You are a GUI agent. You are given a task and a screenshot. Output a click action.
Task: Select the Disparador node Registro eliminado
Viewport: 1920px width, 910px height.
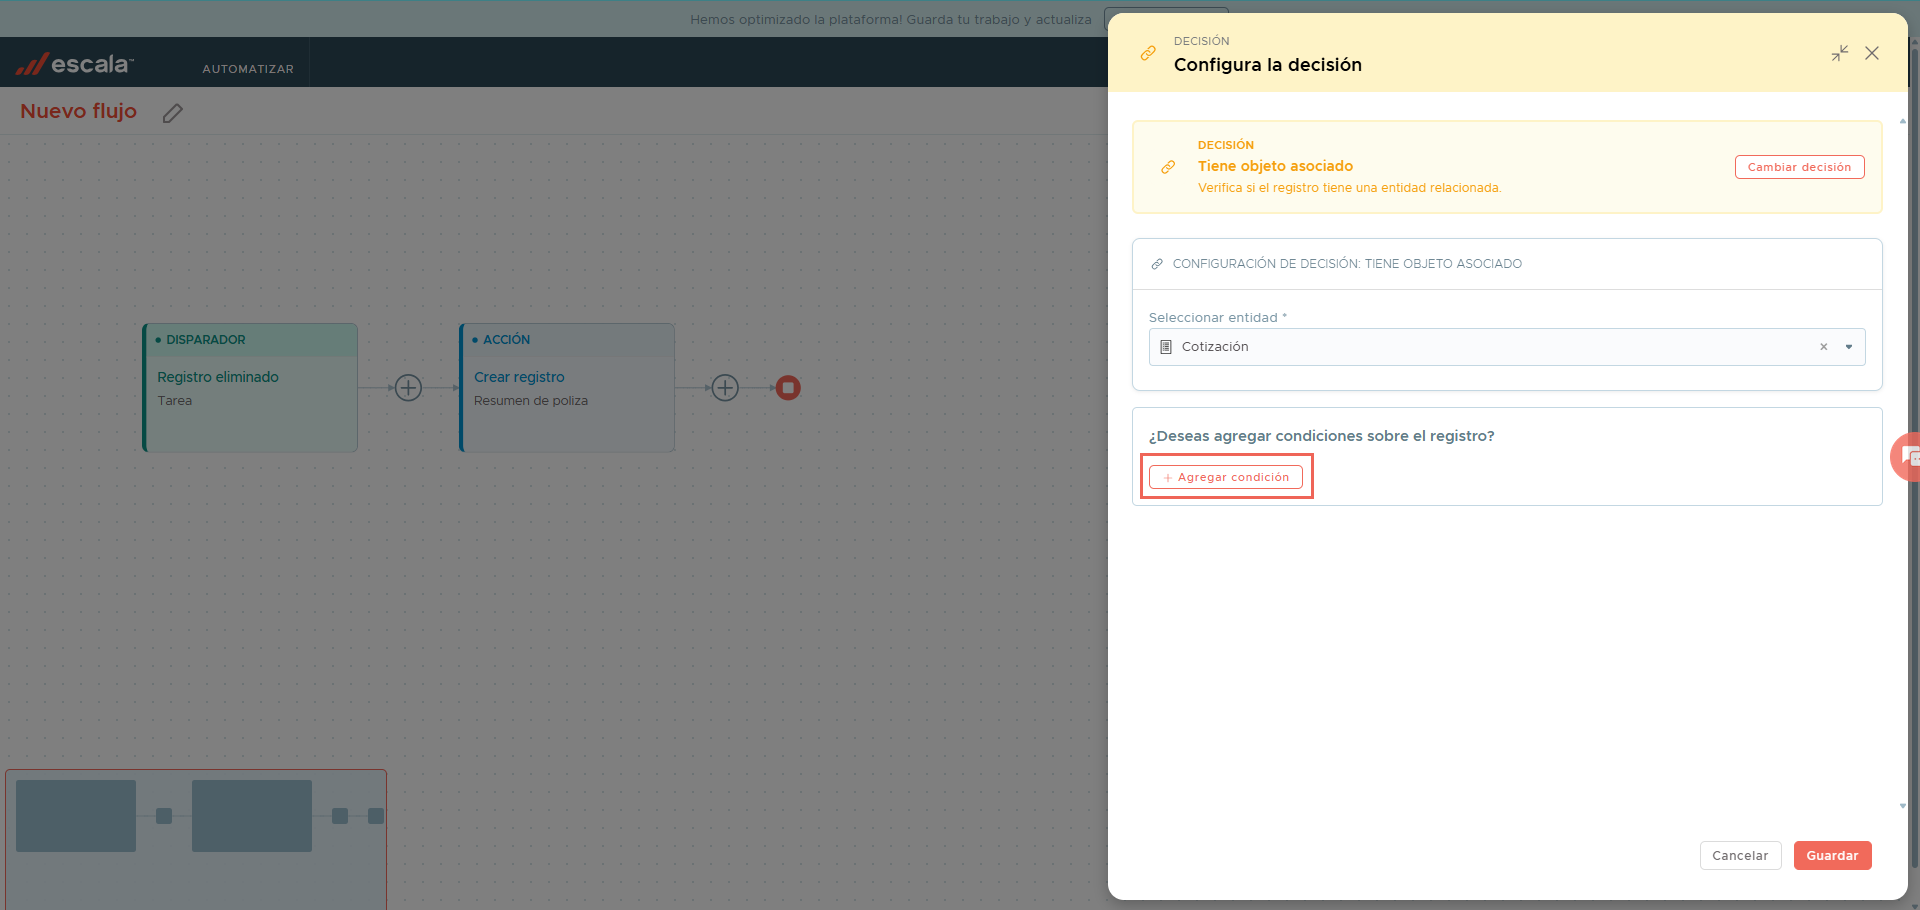coord(250,388)
